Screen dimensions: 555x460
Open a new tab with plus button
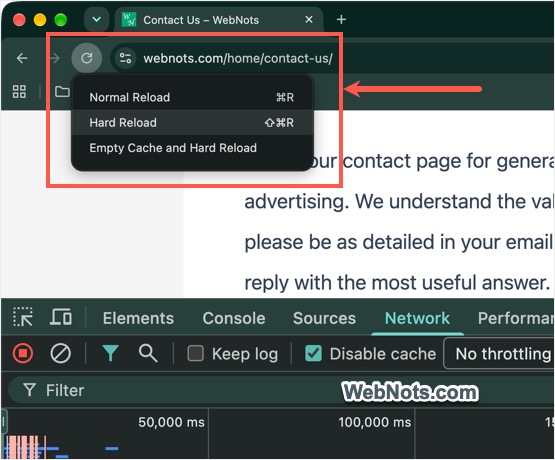tap(341, 19)
